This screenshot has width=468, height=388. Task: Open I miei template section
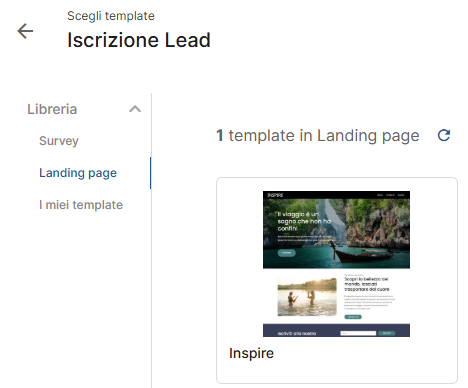tap(81, 205)
